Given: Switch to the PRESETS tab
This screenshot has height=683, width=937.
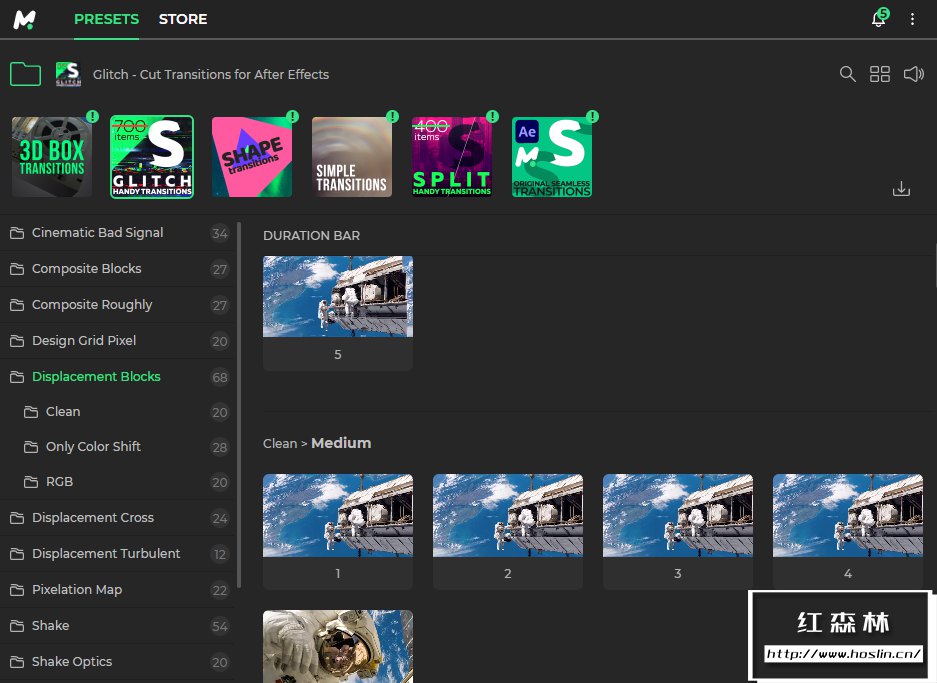Looking at the screenshot, I should (106, 19).
